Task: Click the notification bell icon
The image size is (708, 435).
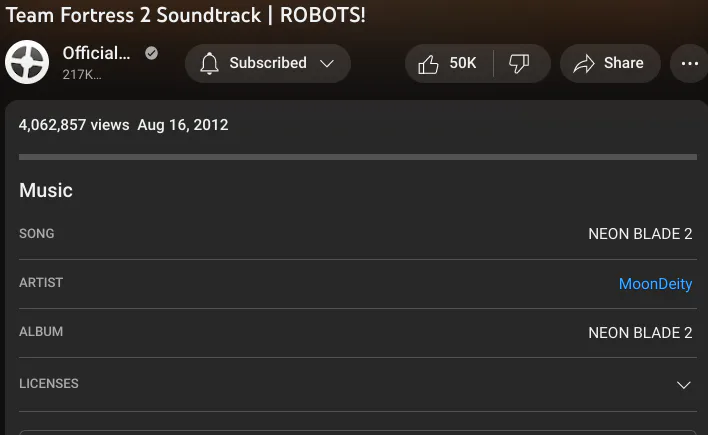Action: 210,63
